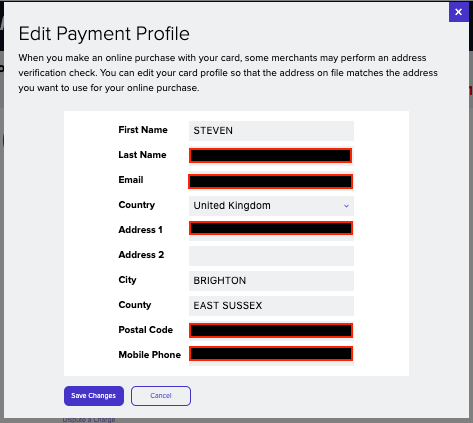Focus the Email input field
The width and height of the screenshot is (473, 423).
pos(271,181)
